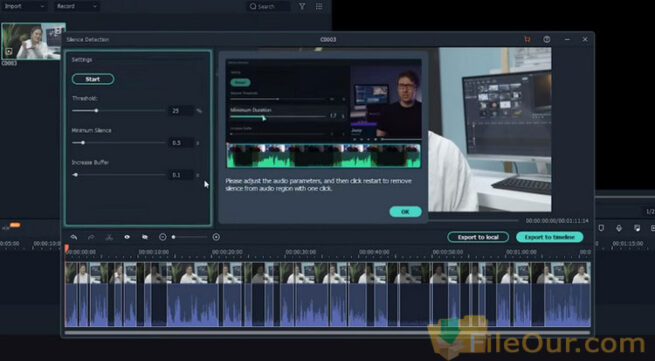This screenshot has height=361, width=655.
Task: Click OK in the tutorial popup
Action: (x=405, y=212)
